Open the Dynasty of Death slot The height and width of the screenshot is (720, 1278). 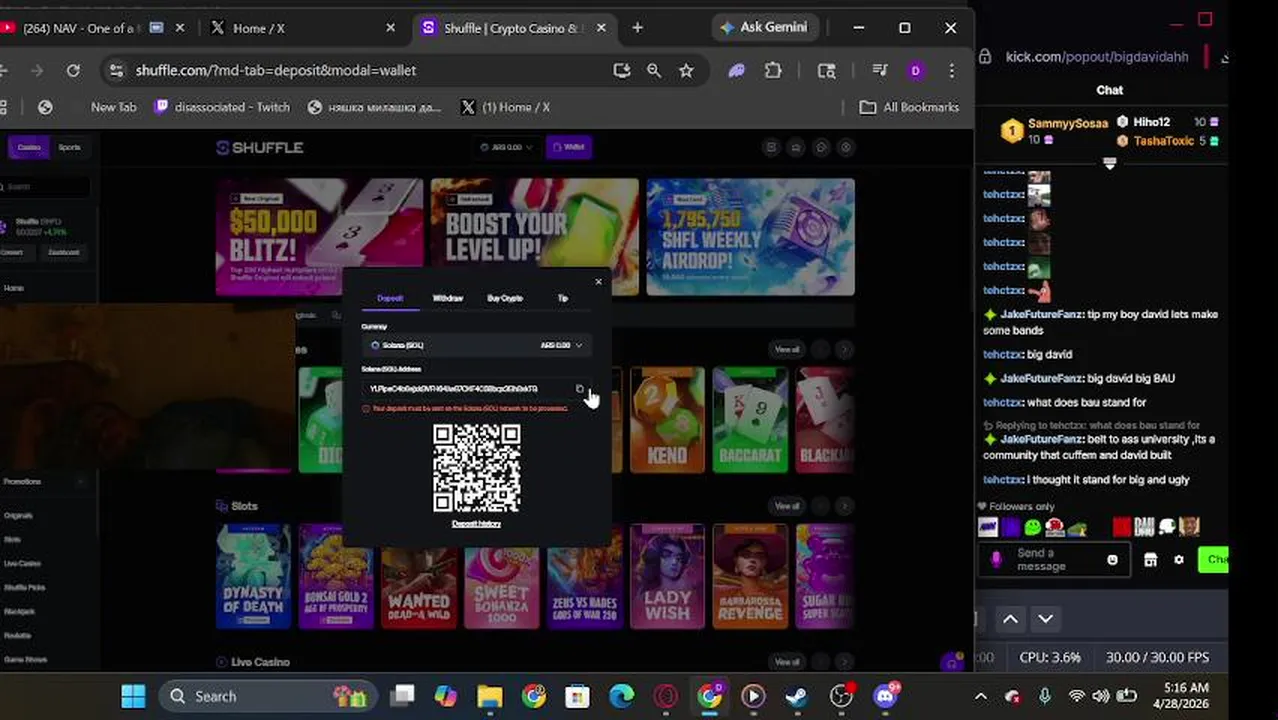click(253, 576)
